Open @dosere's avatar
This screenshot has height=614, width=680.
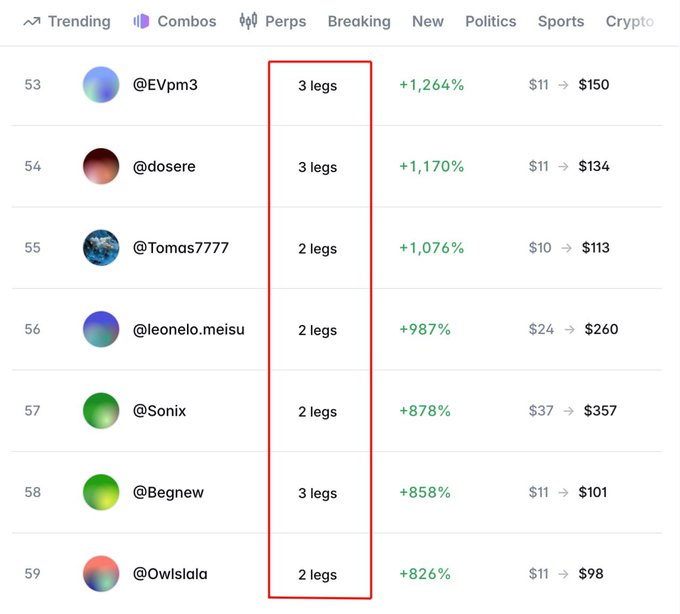(101, 166)
